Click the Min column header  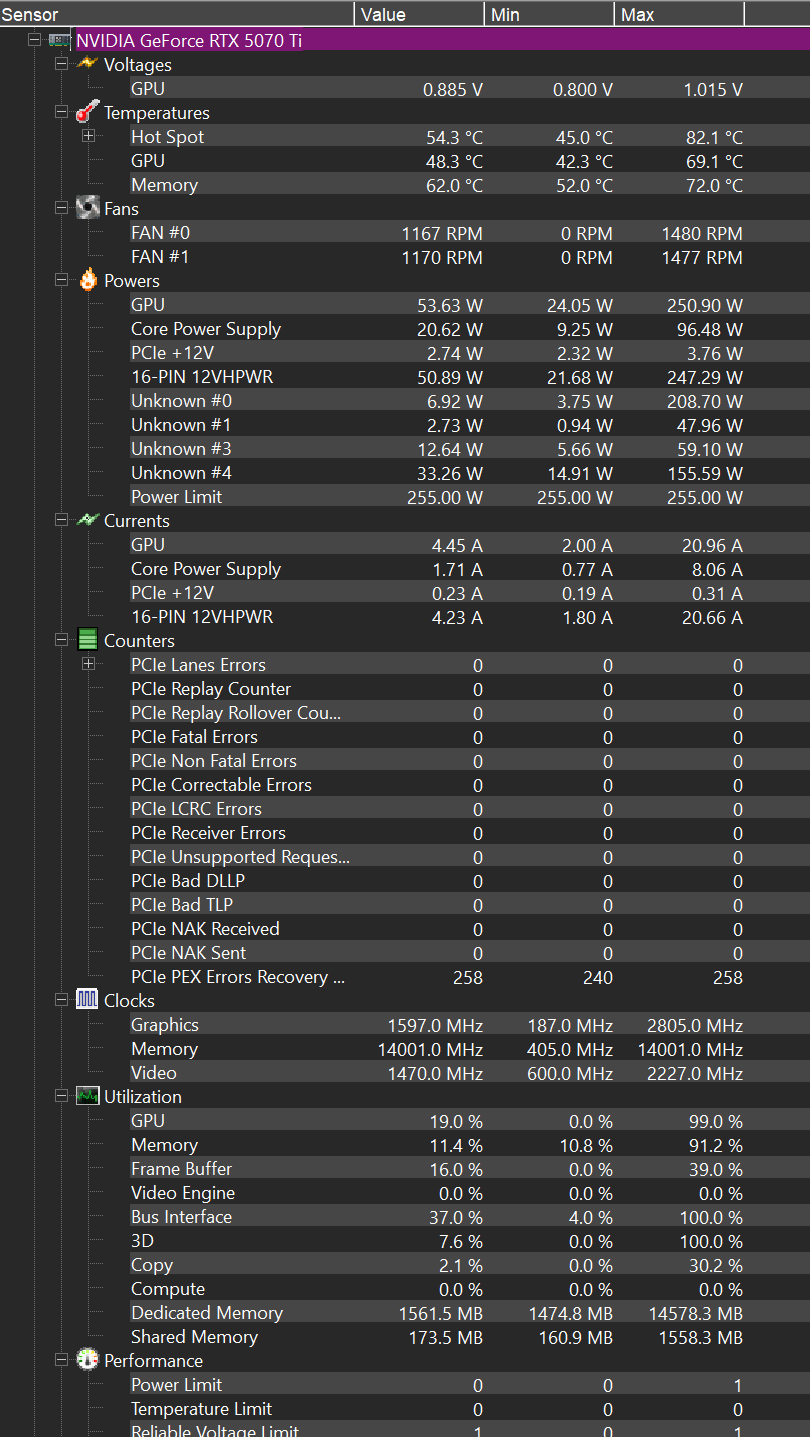[550, 14]
